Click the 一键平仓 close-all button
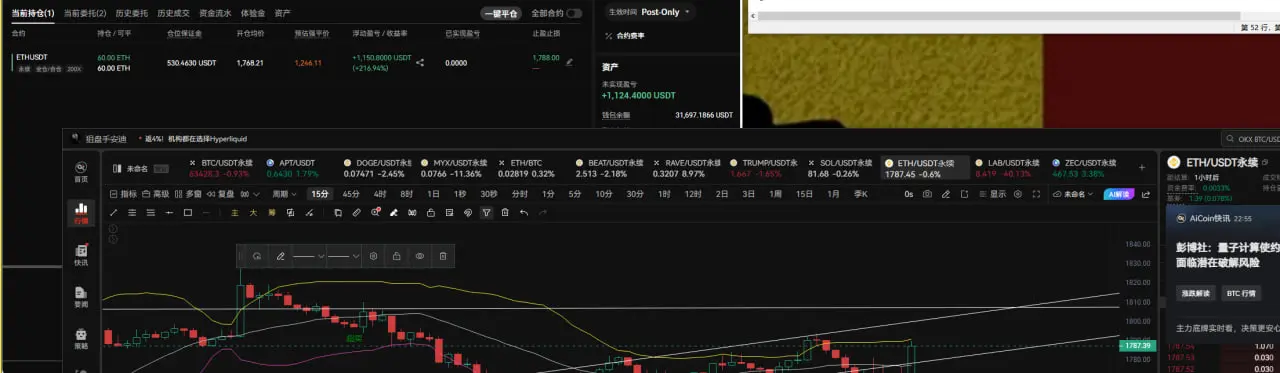 (x=500, y=14)
